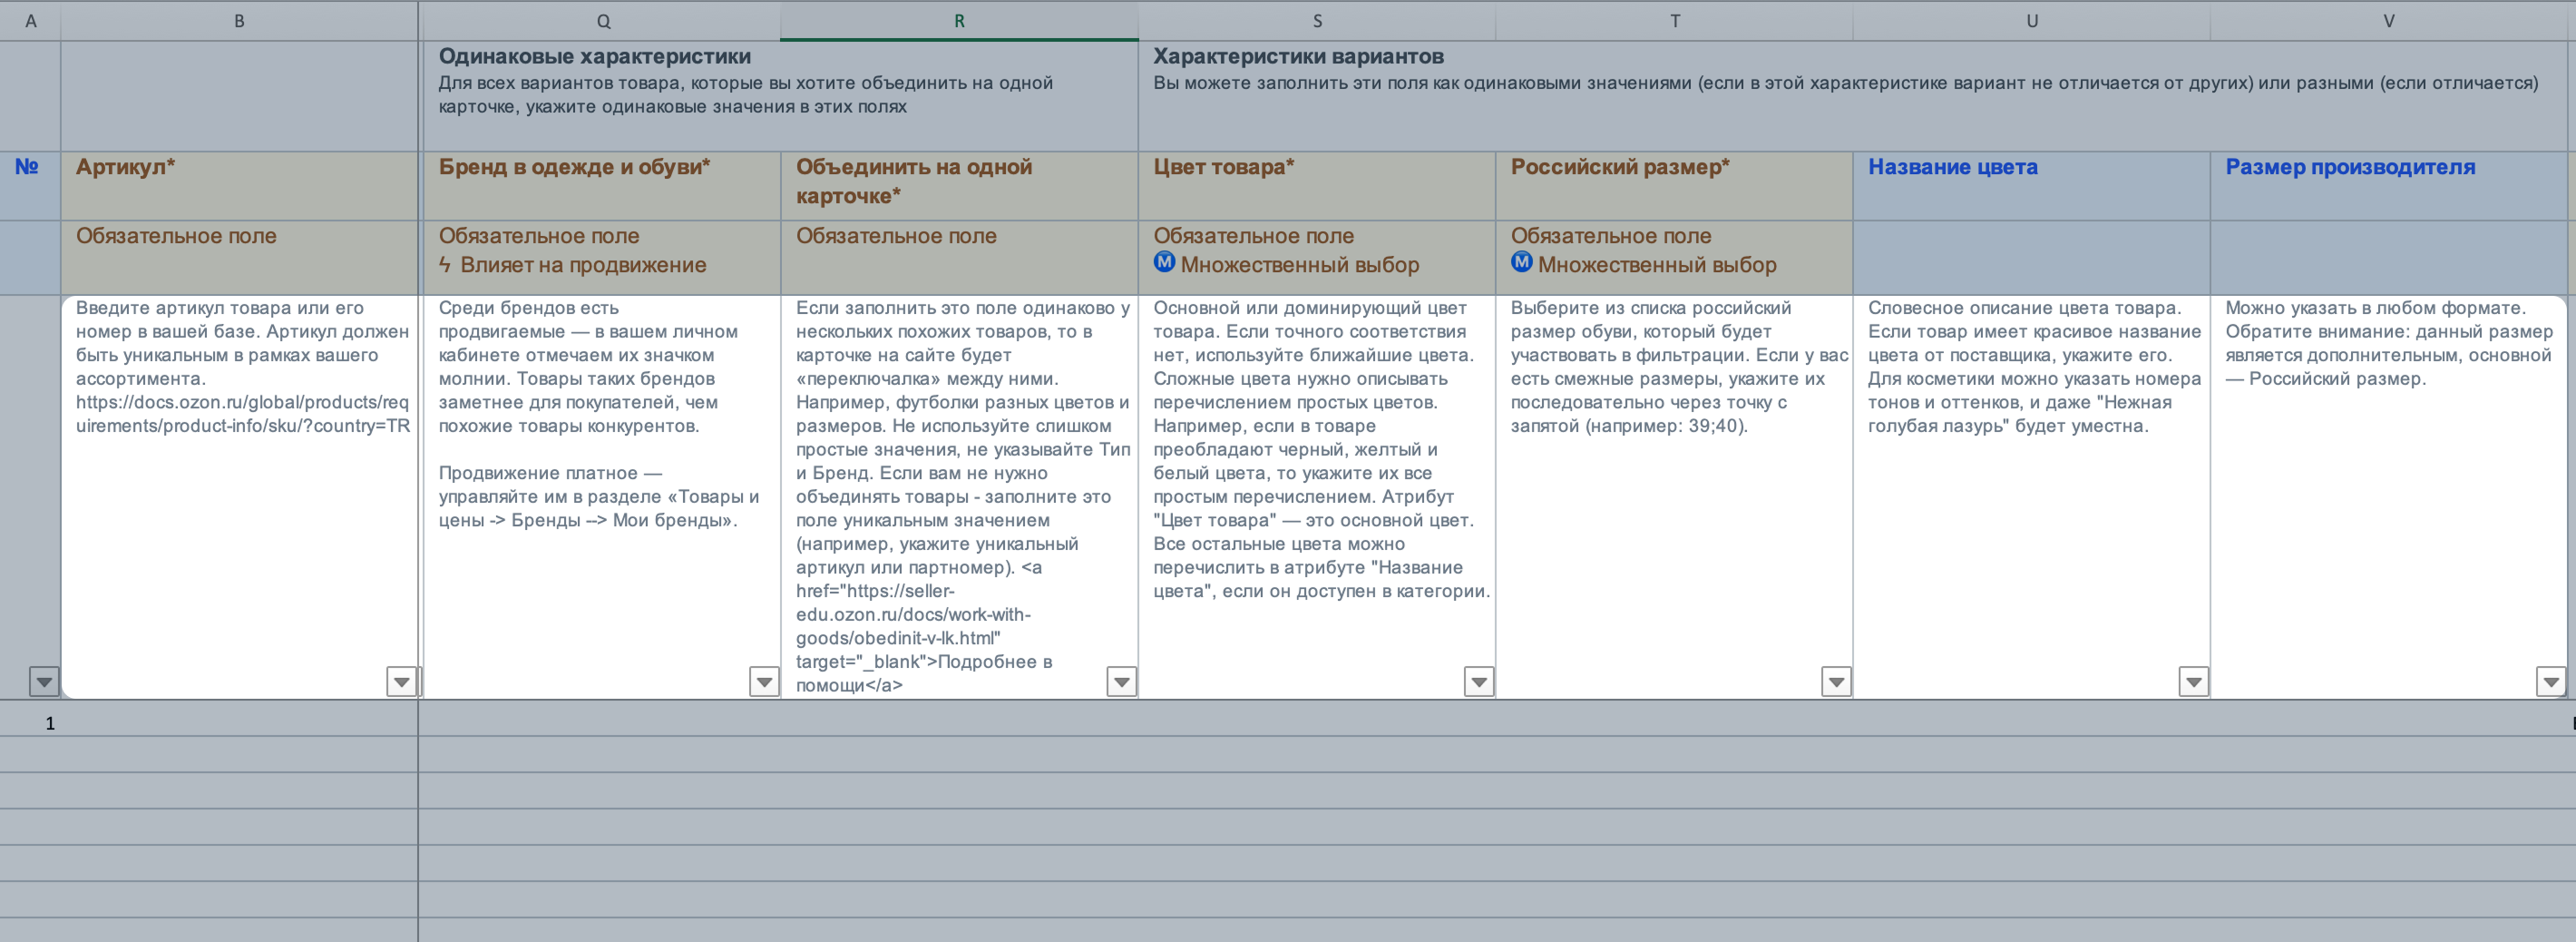
Task: Select column Q header
Action: 603,21
